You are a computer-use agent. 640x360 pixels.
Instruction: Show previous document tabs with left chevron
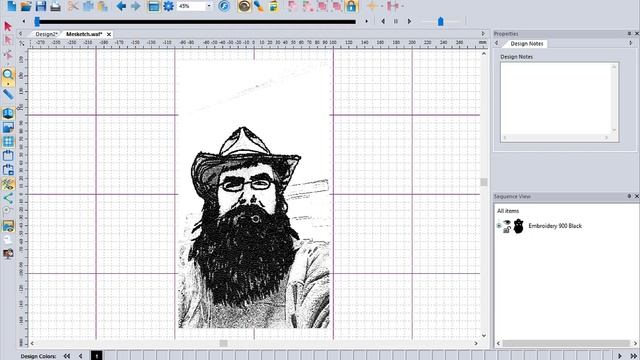(21, 34)
